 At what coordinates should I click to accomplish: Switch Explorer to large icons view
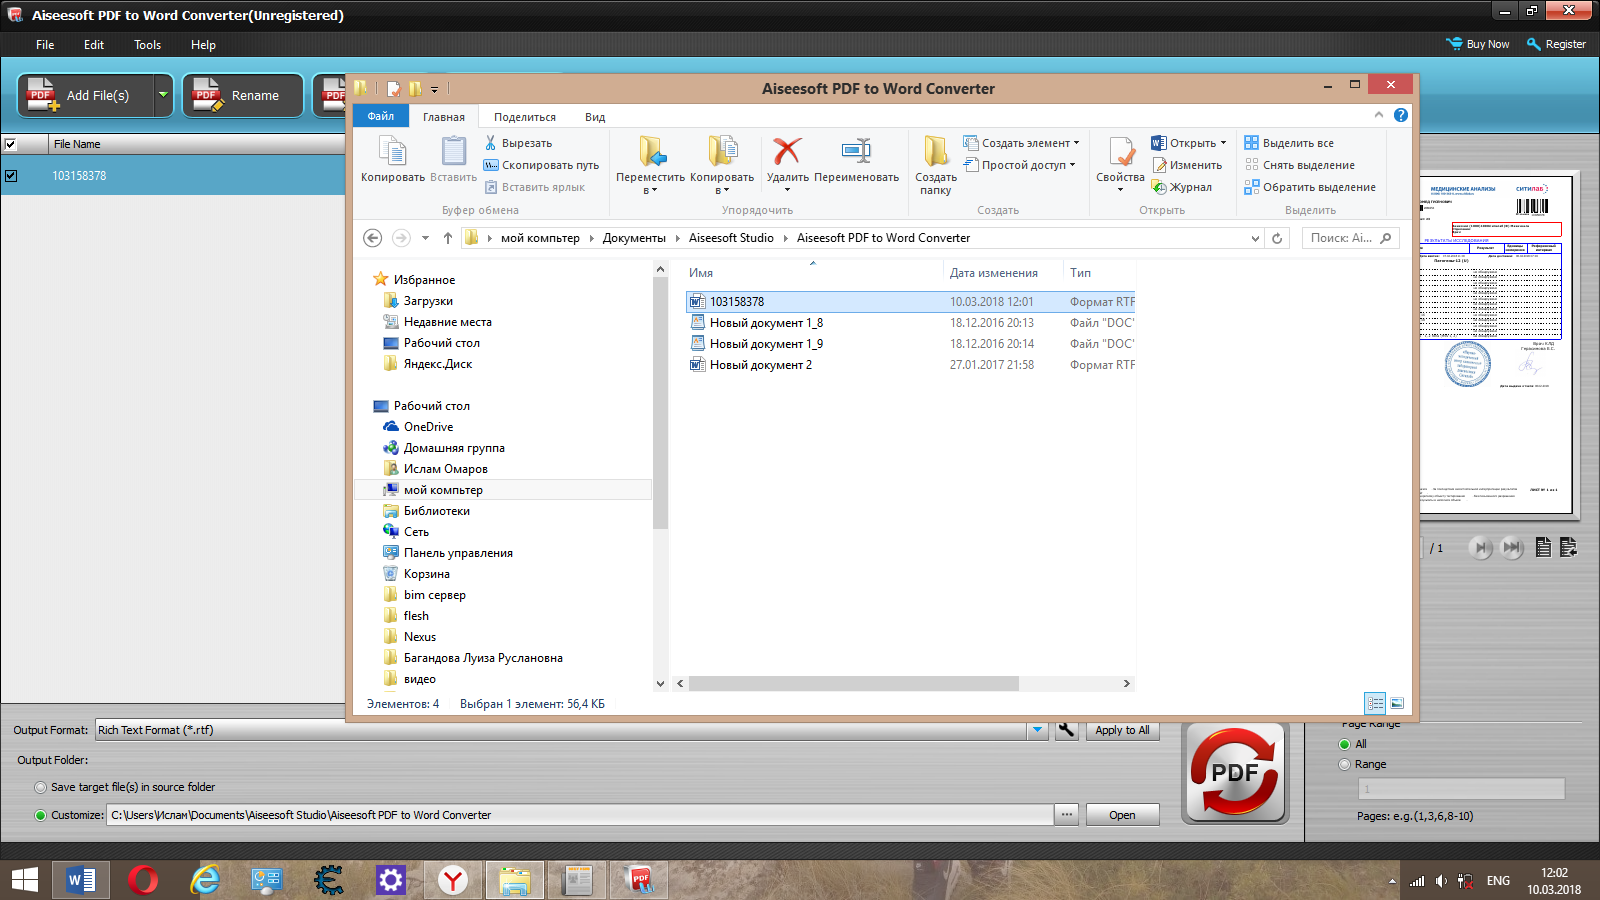click(1397, 703)
